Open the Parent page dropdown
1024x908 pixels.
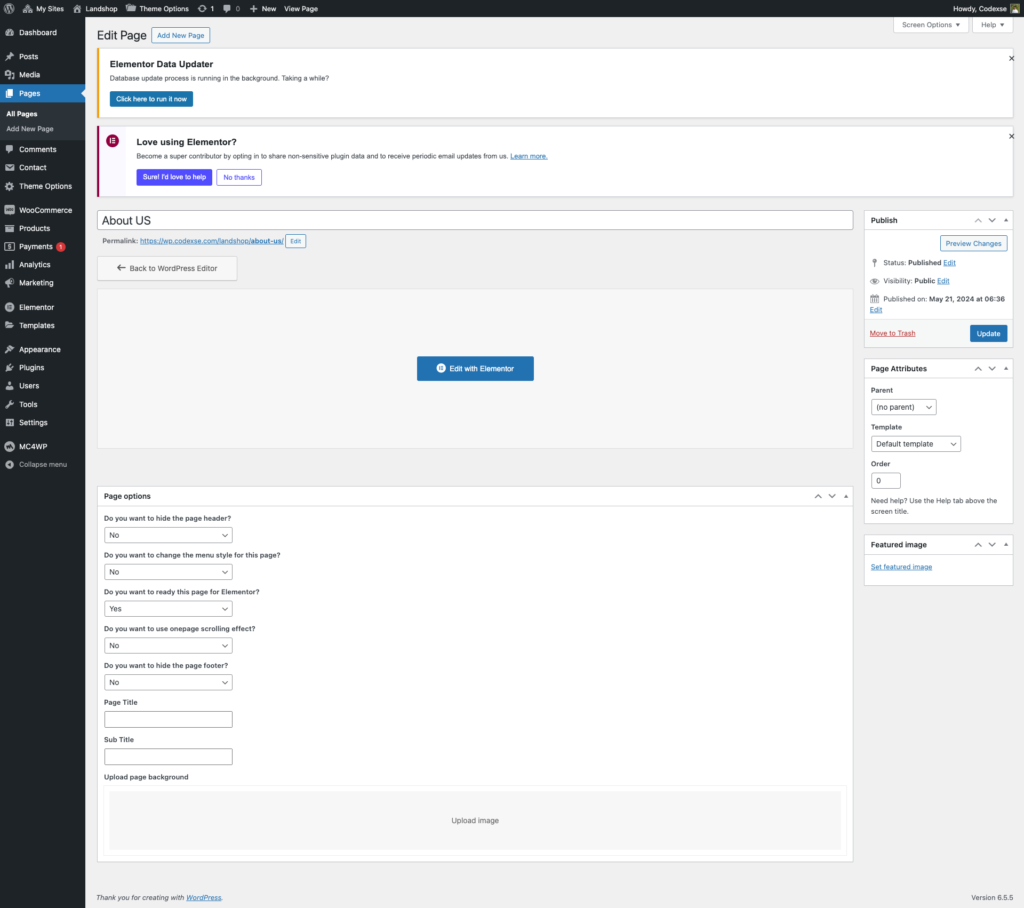coord(903,407)
